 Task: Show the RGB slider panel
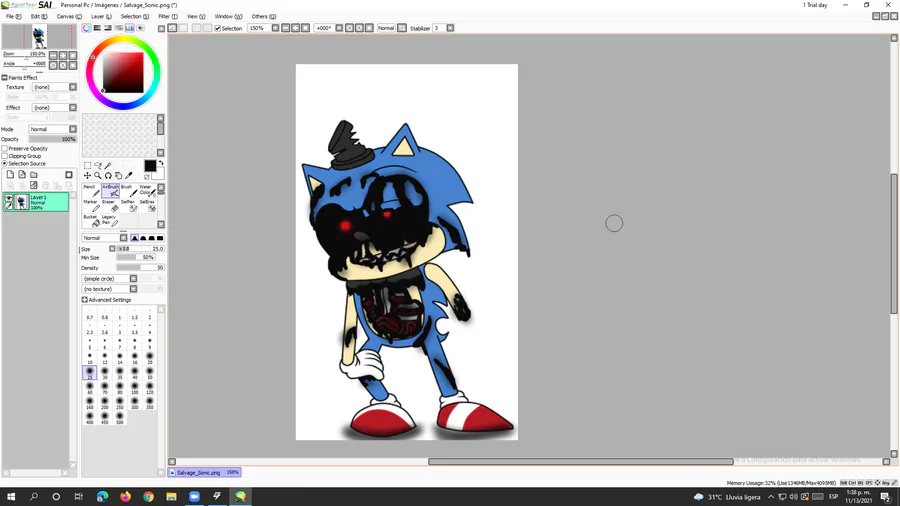click(97, 28)
